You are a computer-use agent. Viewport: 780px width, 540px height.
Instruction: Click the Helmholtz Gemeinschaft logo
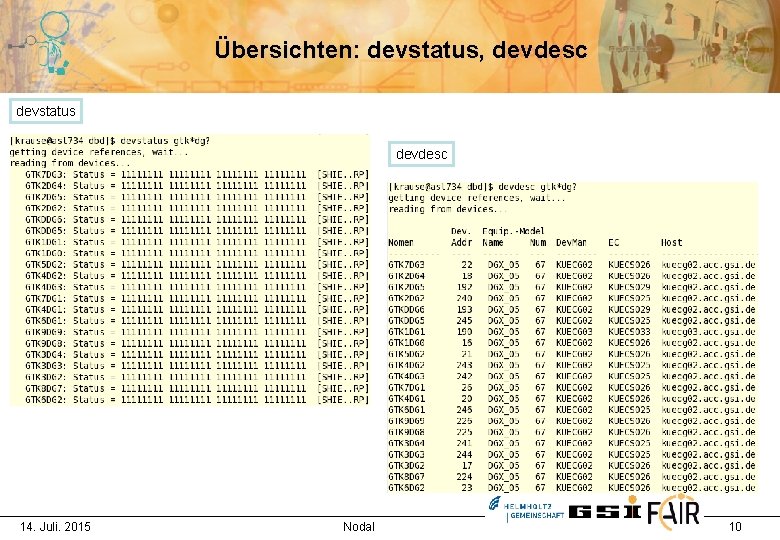click(526, 510)
